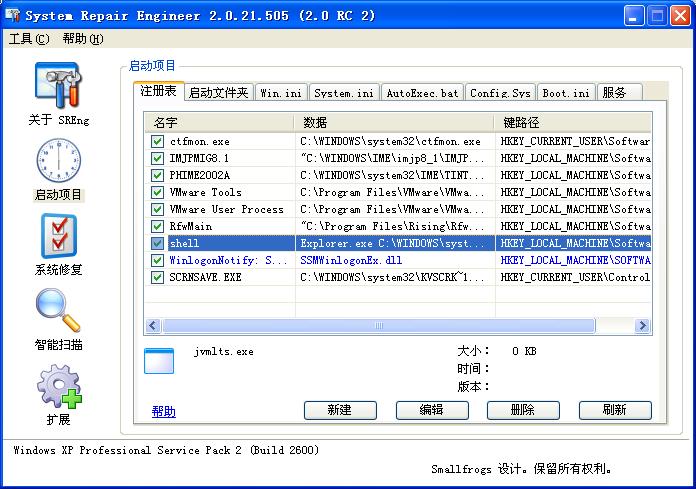Select the IMJPMIG8.1 row name
The image size is (696, 489).
pyautogui.click(x=199, y=158)
